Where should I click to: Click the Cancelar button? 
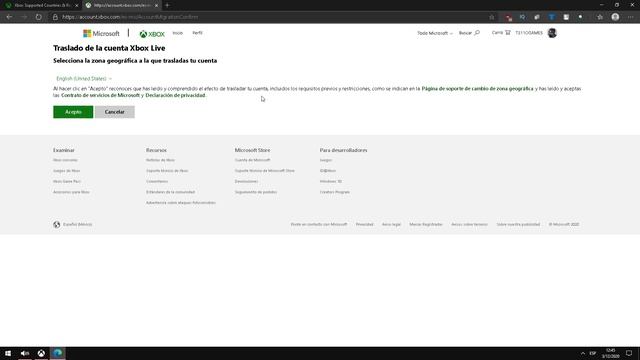coord(115,112)
